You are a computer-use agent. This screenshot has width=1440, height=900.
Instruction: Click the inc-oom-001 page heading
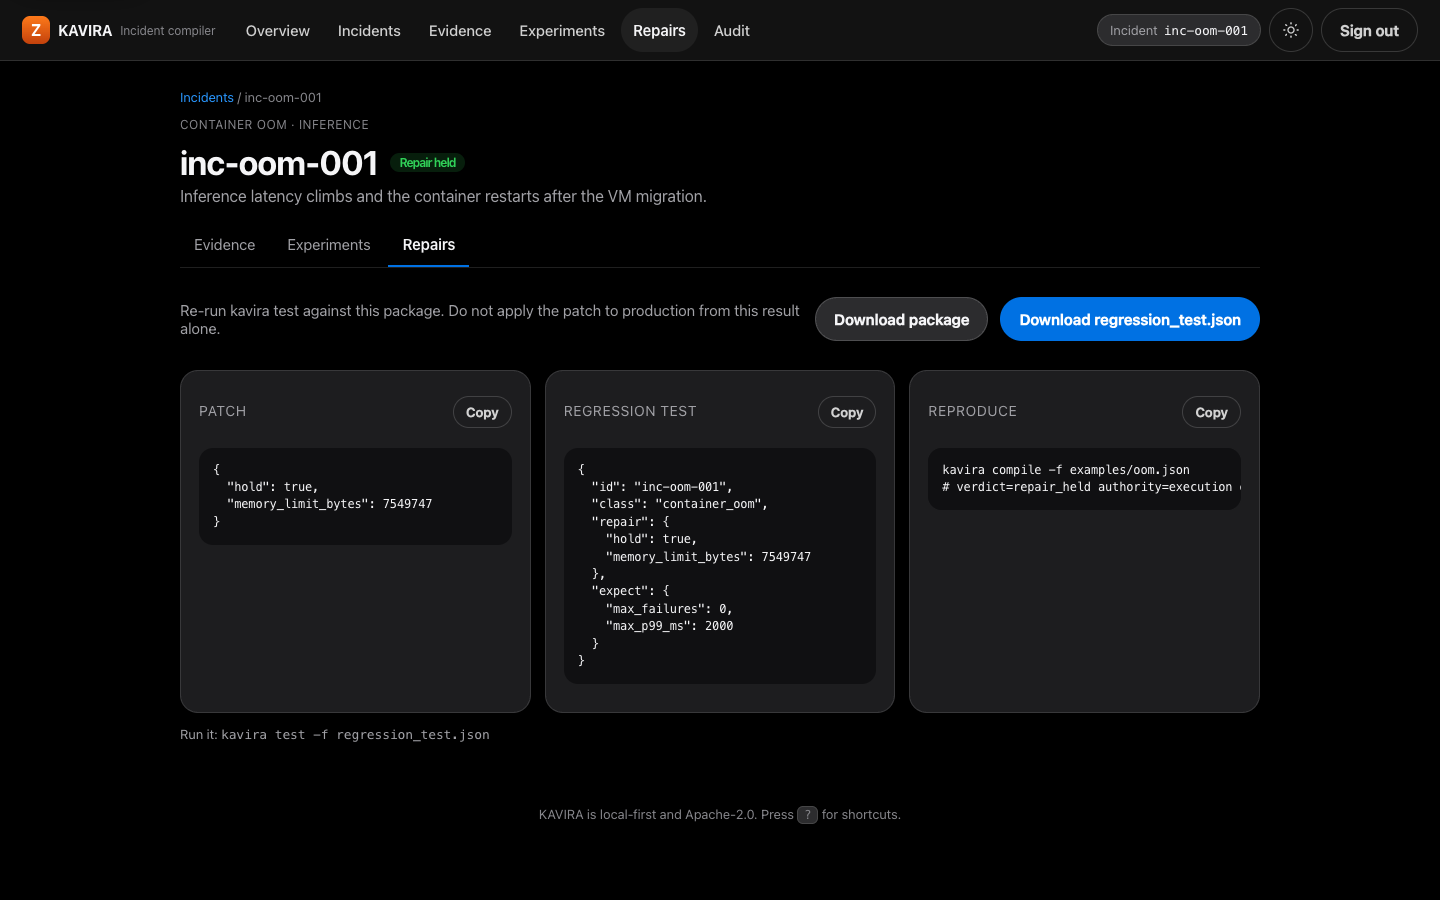pyautogui.click(x=279, y=163)
